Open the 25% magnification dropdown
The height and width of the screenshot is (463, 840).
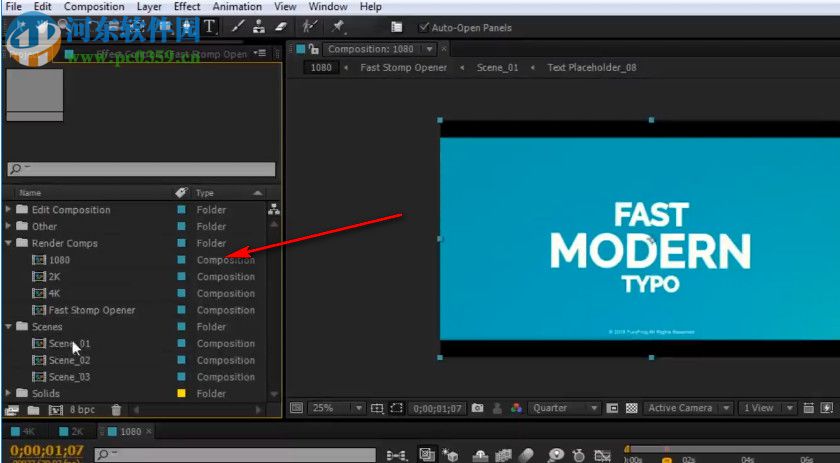tap(337, 408)
